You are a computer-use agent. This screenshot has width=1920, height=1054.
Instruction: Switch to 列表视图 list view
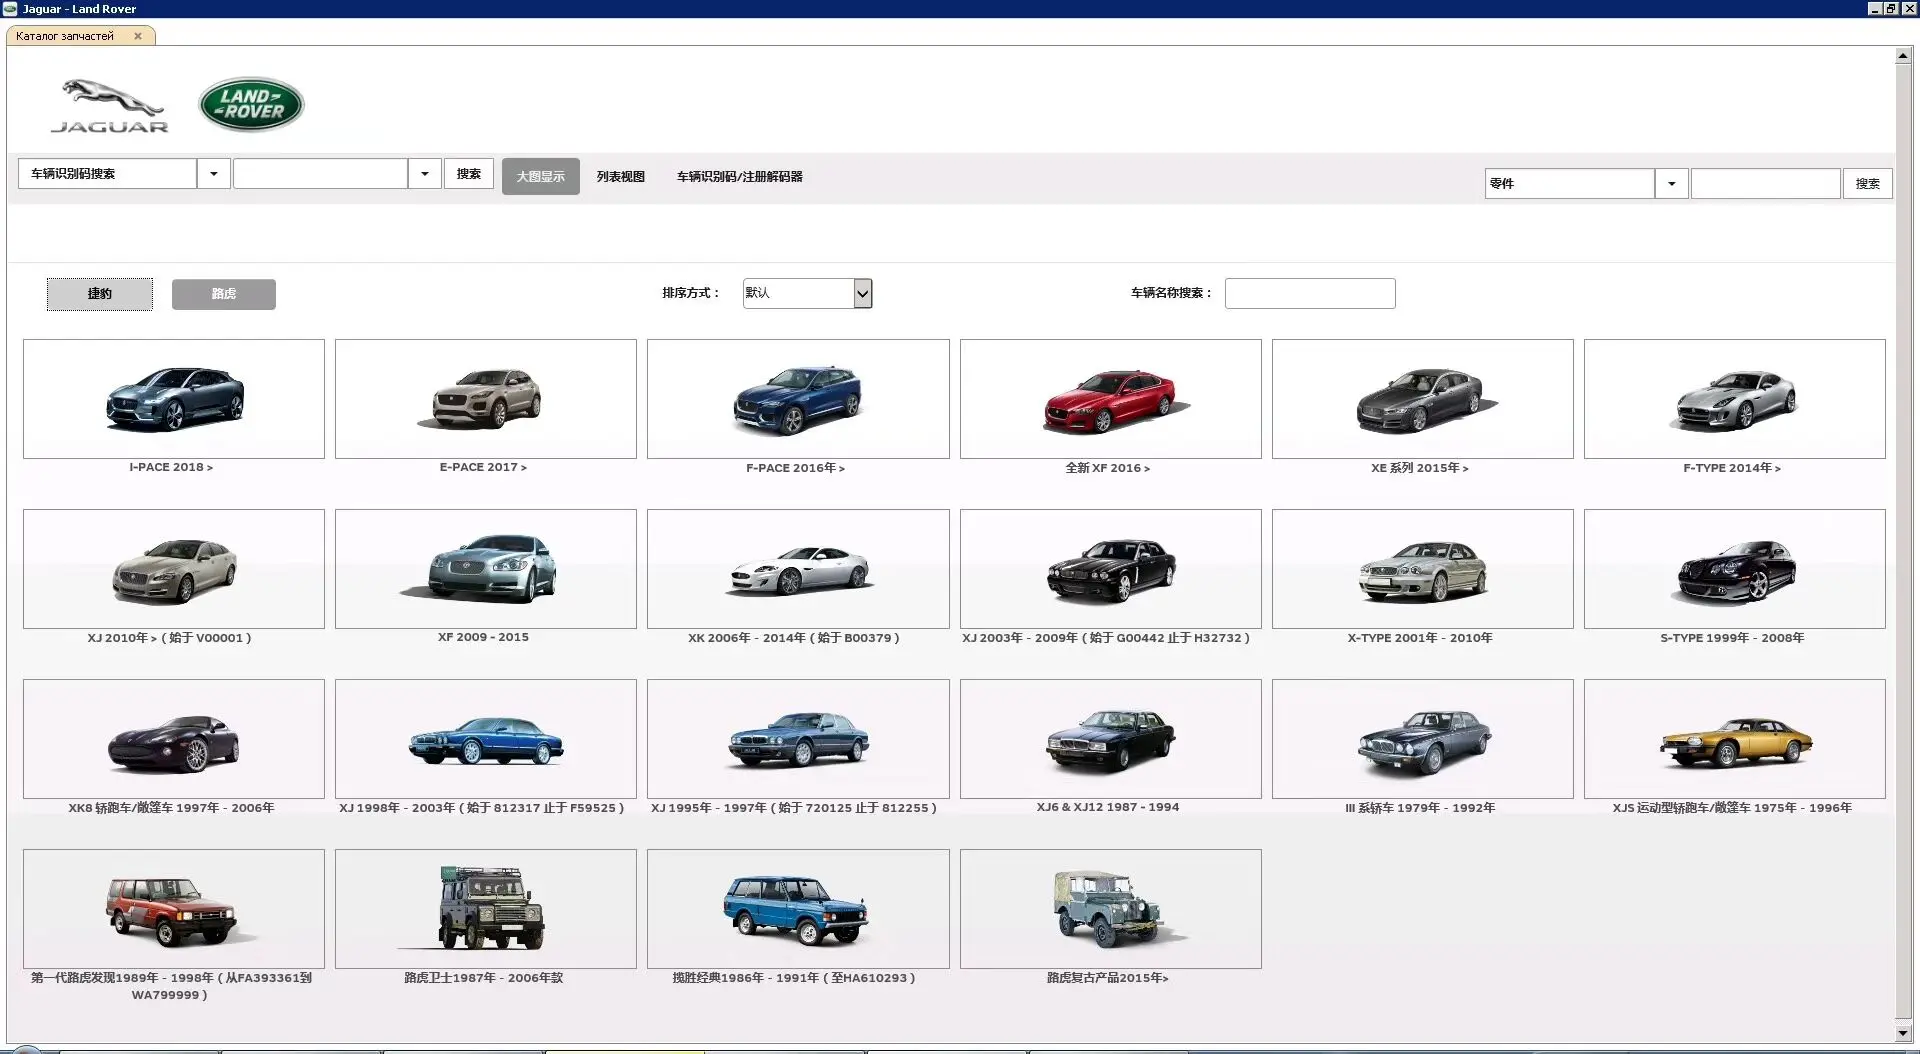pos(621,177)
